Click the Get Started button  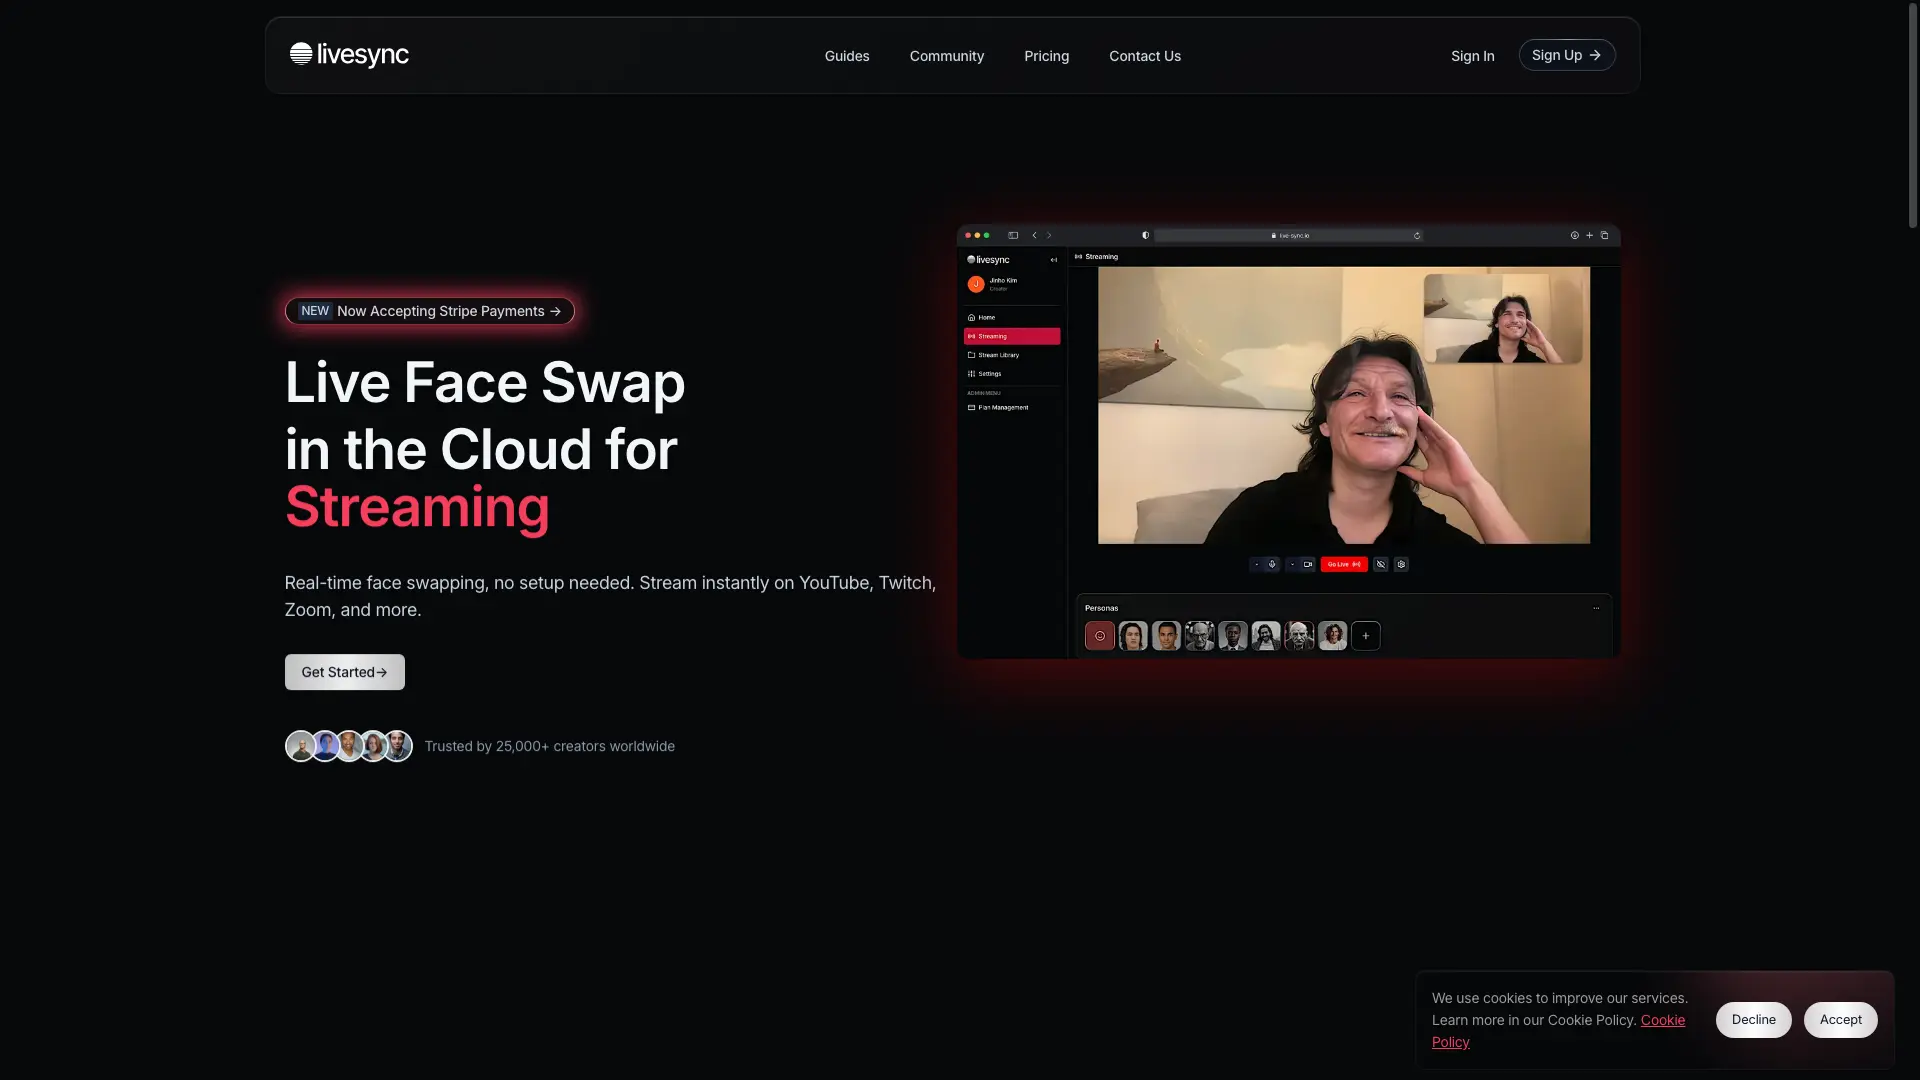(x=345, y=672)
